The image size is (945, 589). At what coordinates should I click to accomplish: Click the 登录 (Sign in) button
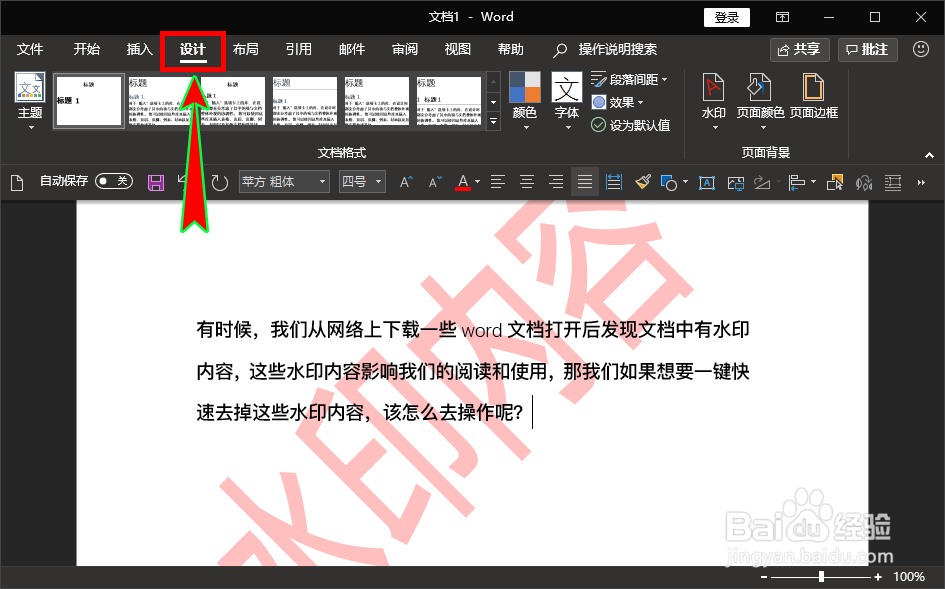point(726,17)
